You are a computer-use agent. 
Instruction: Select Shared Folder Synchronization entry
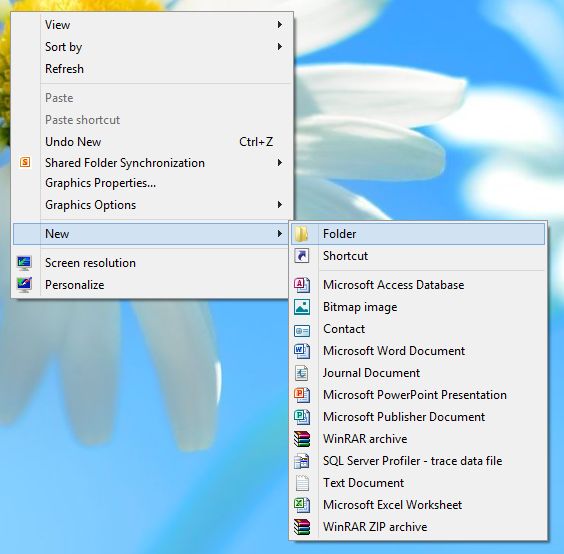click(x=152, y=163)
